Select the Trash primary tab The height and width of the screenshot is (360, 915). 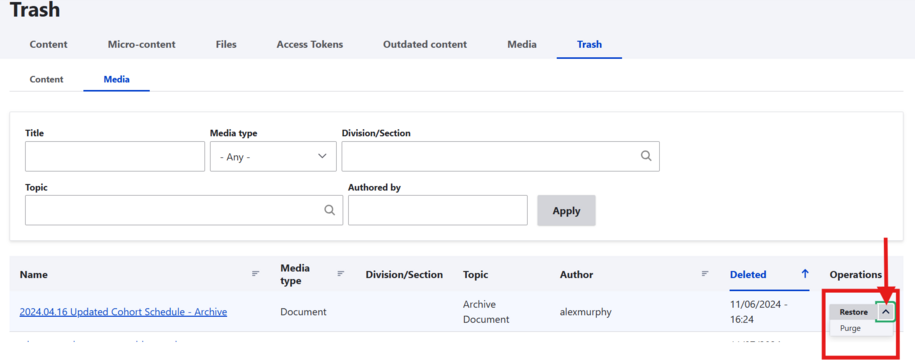click(x=589, y=44)
